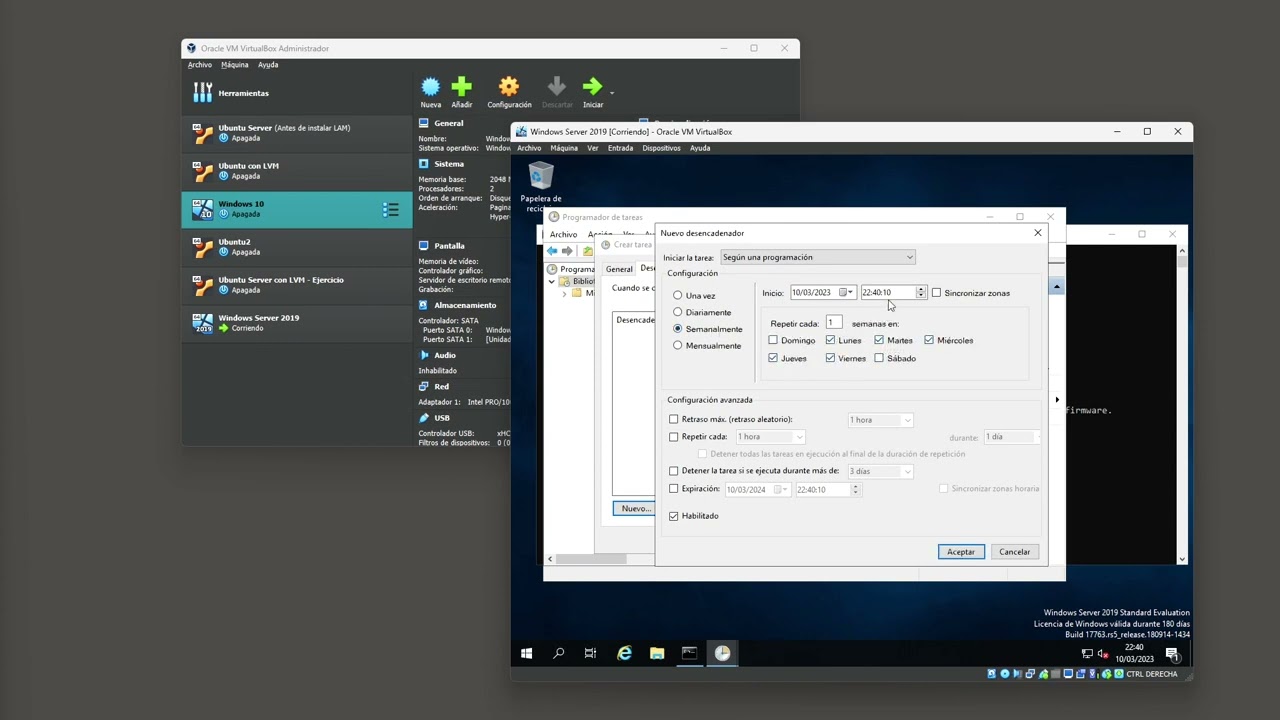Open the taskbar search magnifier icon

tap(559, 654)
